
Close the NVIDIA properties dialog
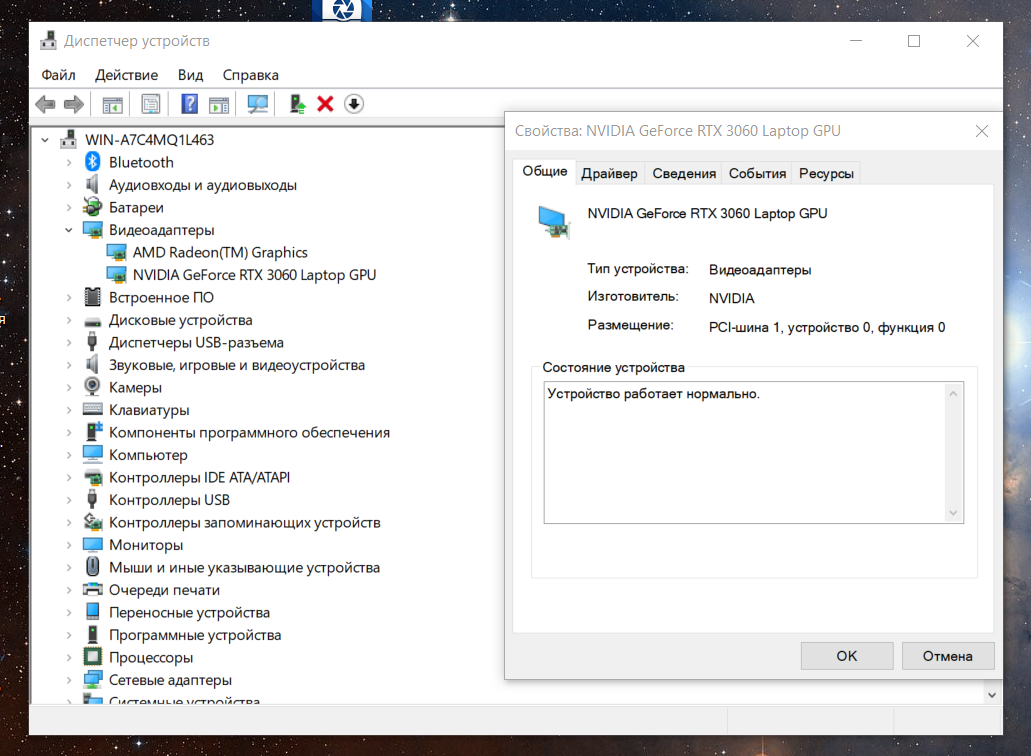click(982, 131)
